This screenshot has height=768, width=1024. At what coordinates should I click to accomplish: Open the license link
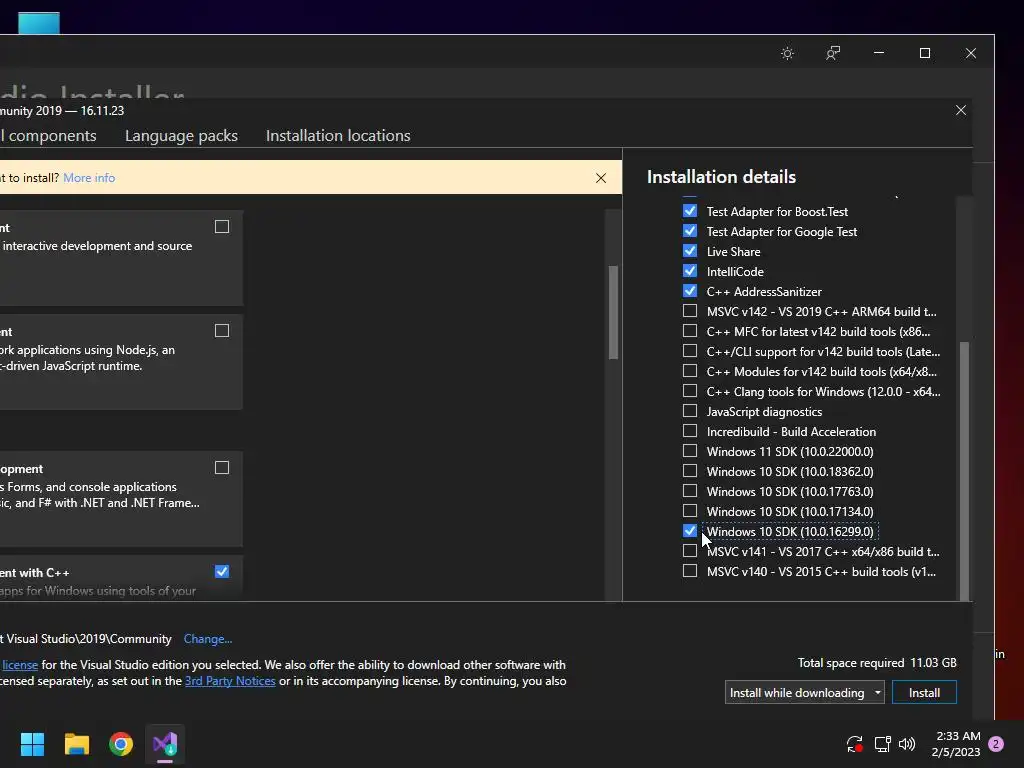point(20,665)
